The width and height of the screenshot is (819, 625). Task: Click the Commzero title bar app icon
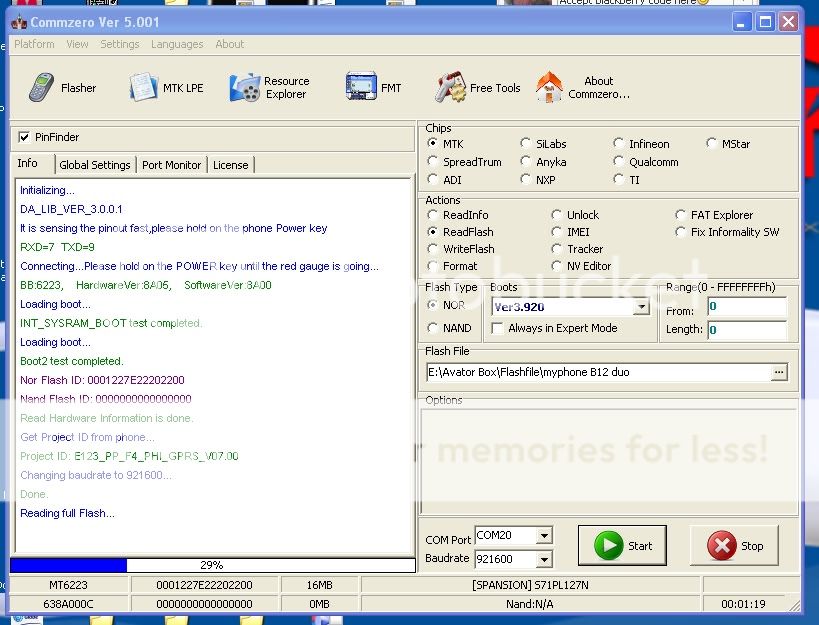17,21
